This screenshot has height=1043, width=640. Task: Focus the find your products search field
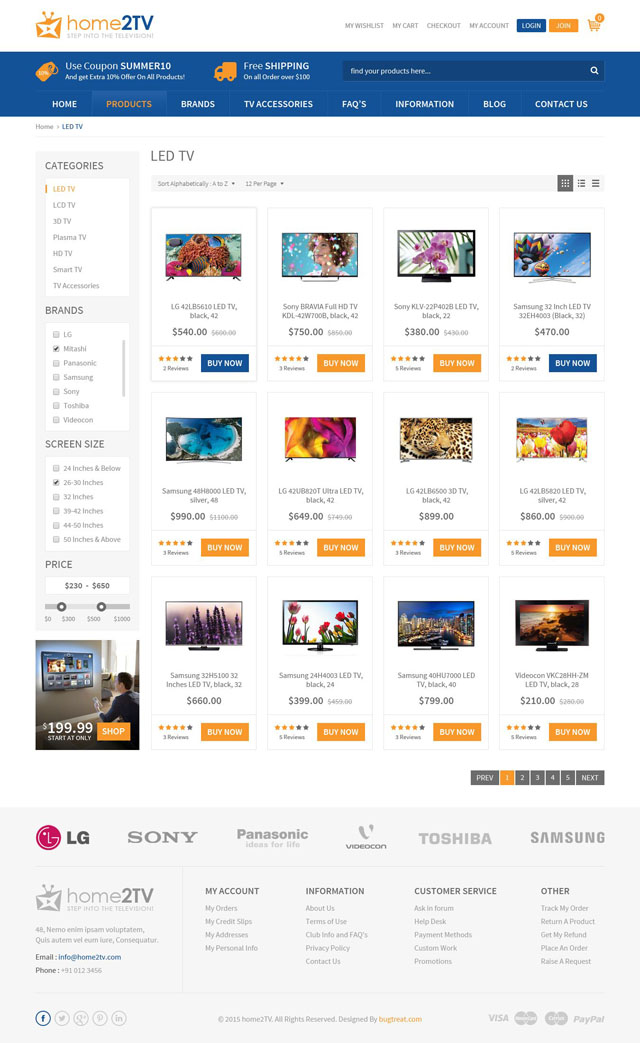tap(464, 71)
